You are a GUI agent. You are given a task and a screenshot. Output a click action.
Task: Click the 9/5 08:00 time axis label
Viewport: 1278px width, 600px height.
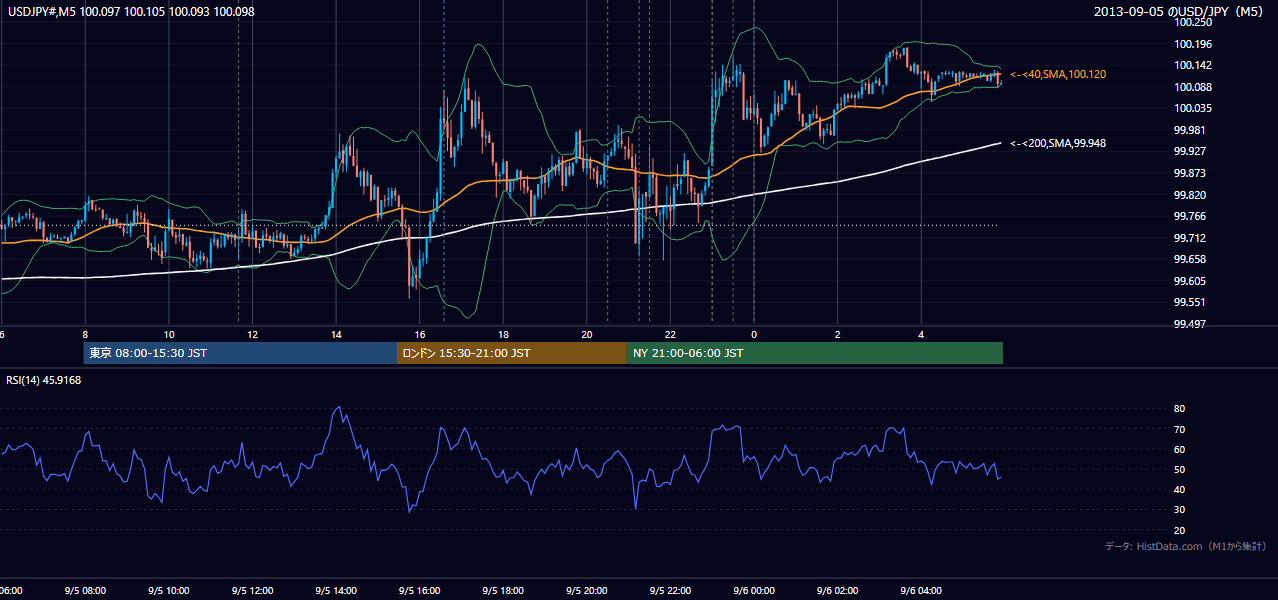click(85, 591)
